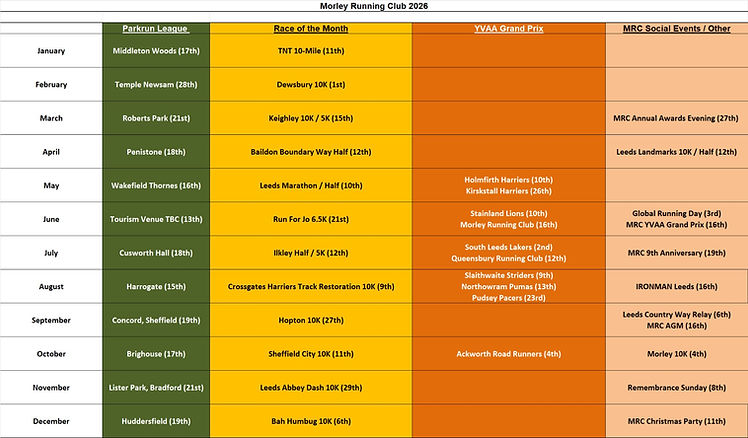Click 'Run For Jo 6.5K (21st)' cell
Image resolution: width=748 pixels, height=438 pixels.
pyautogui.click(x=311, y=219)
